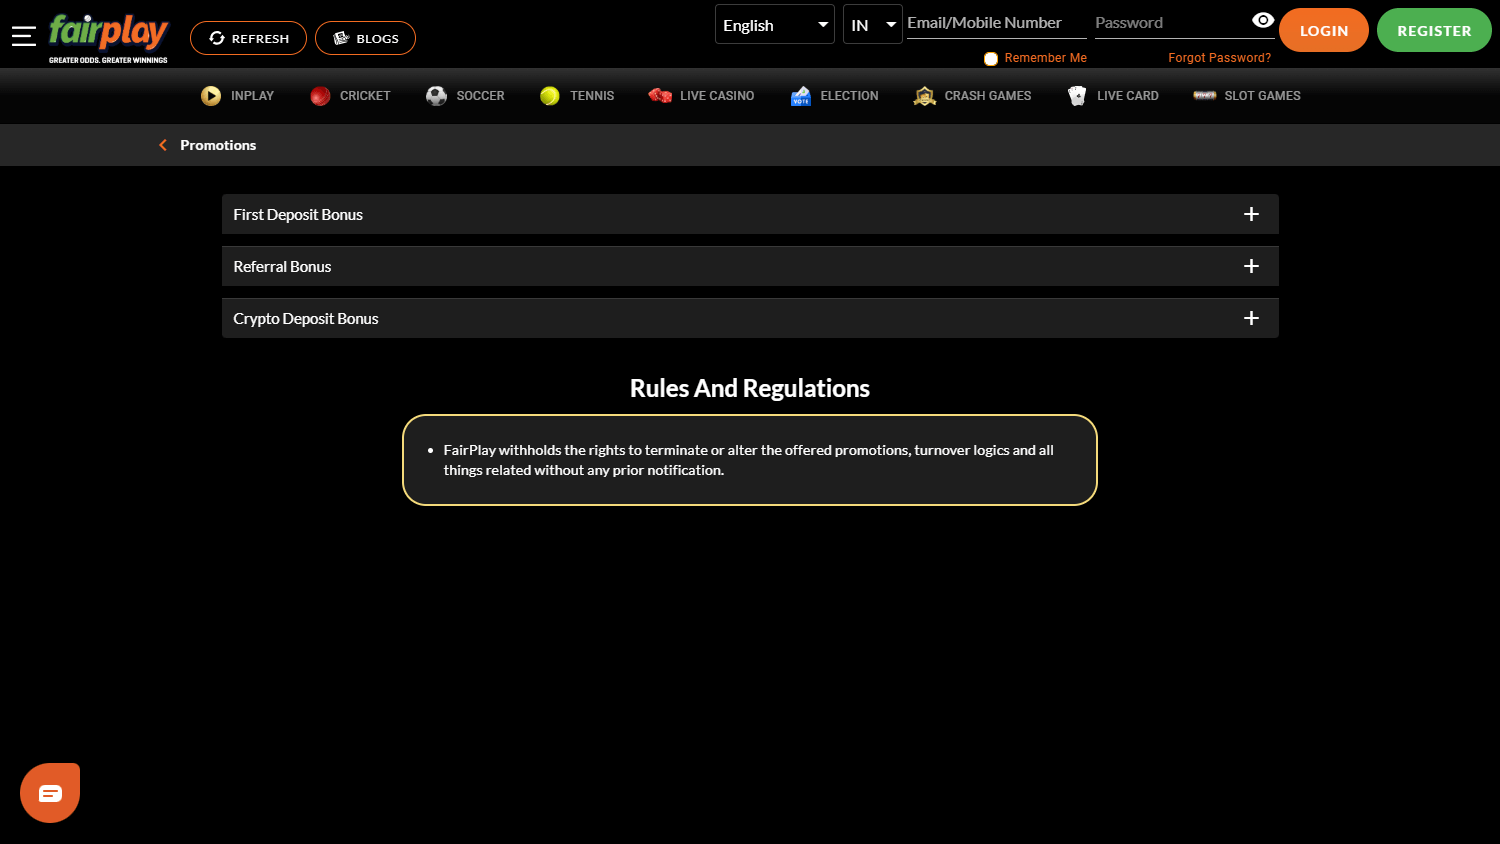Click the Inplay play icon
Image resolution: width=1500 pixels, height=844 pixels.
pos(211,96)
